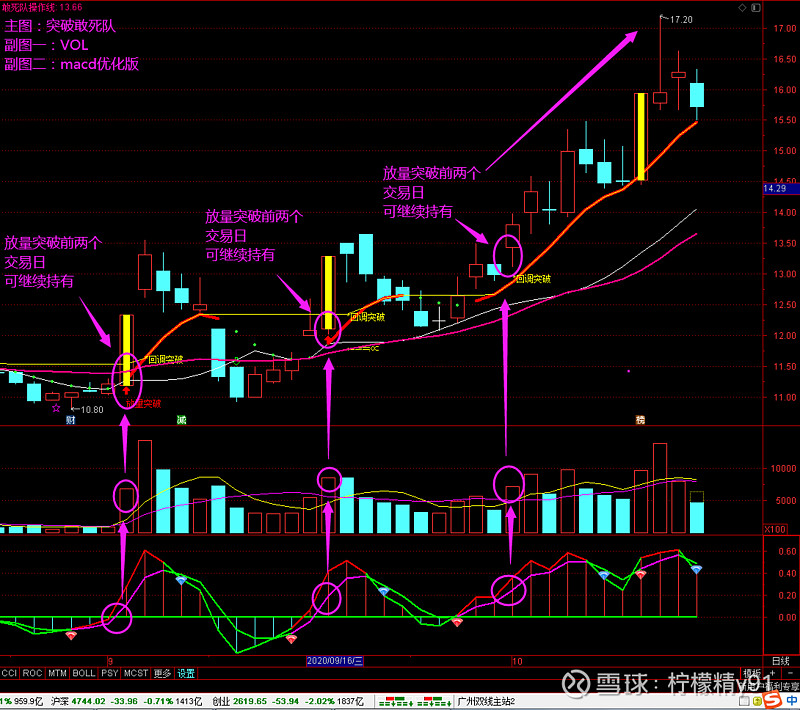Click the plus zoom-in button beside 模板

(x=772, y=673)
